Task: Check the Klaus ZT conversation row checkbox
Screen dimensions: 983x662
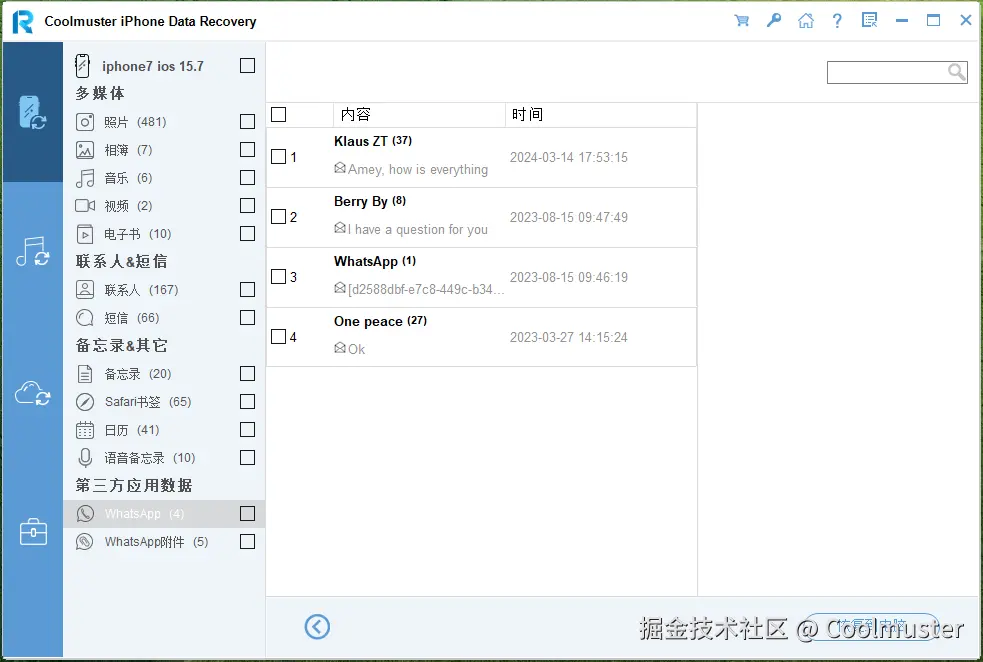Action: point(278,157)
